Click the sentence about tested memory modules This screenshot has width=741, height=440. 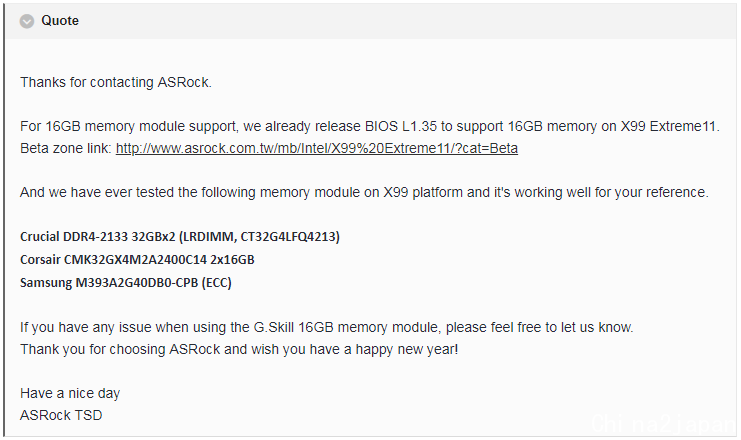(364, 193)
